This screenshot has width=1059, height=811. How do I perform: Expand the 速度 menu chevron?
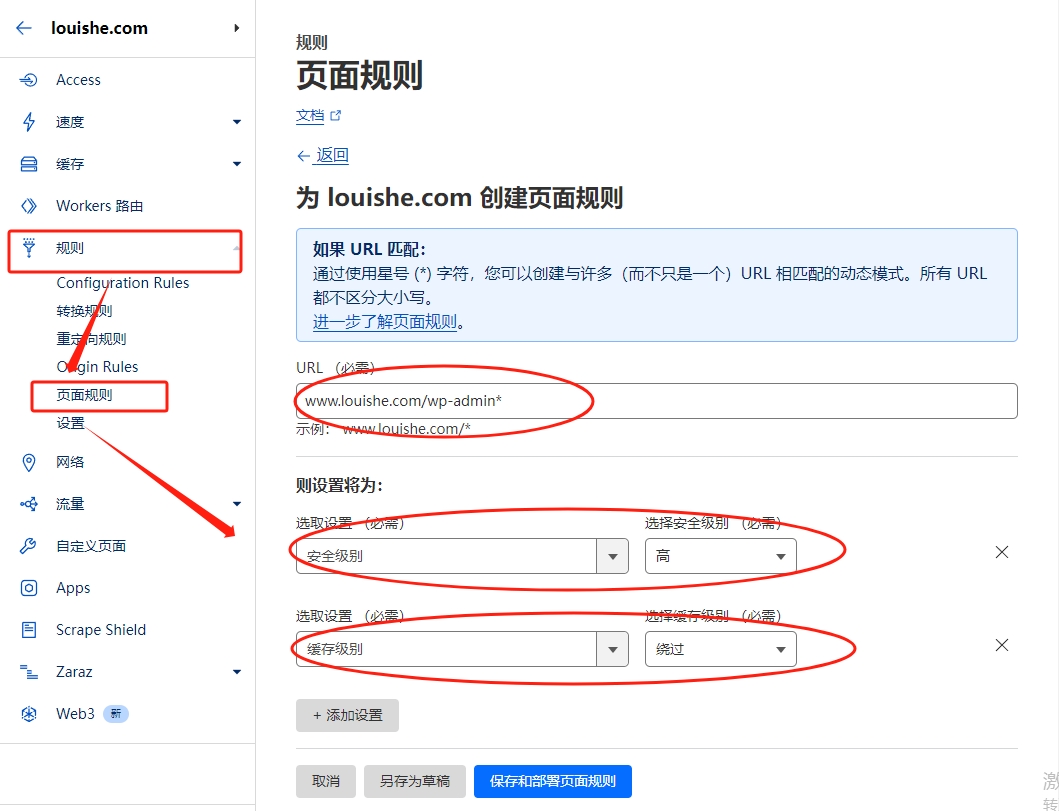[x=236, y=122]
